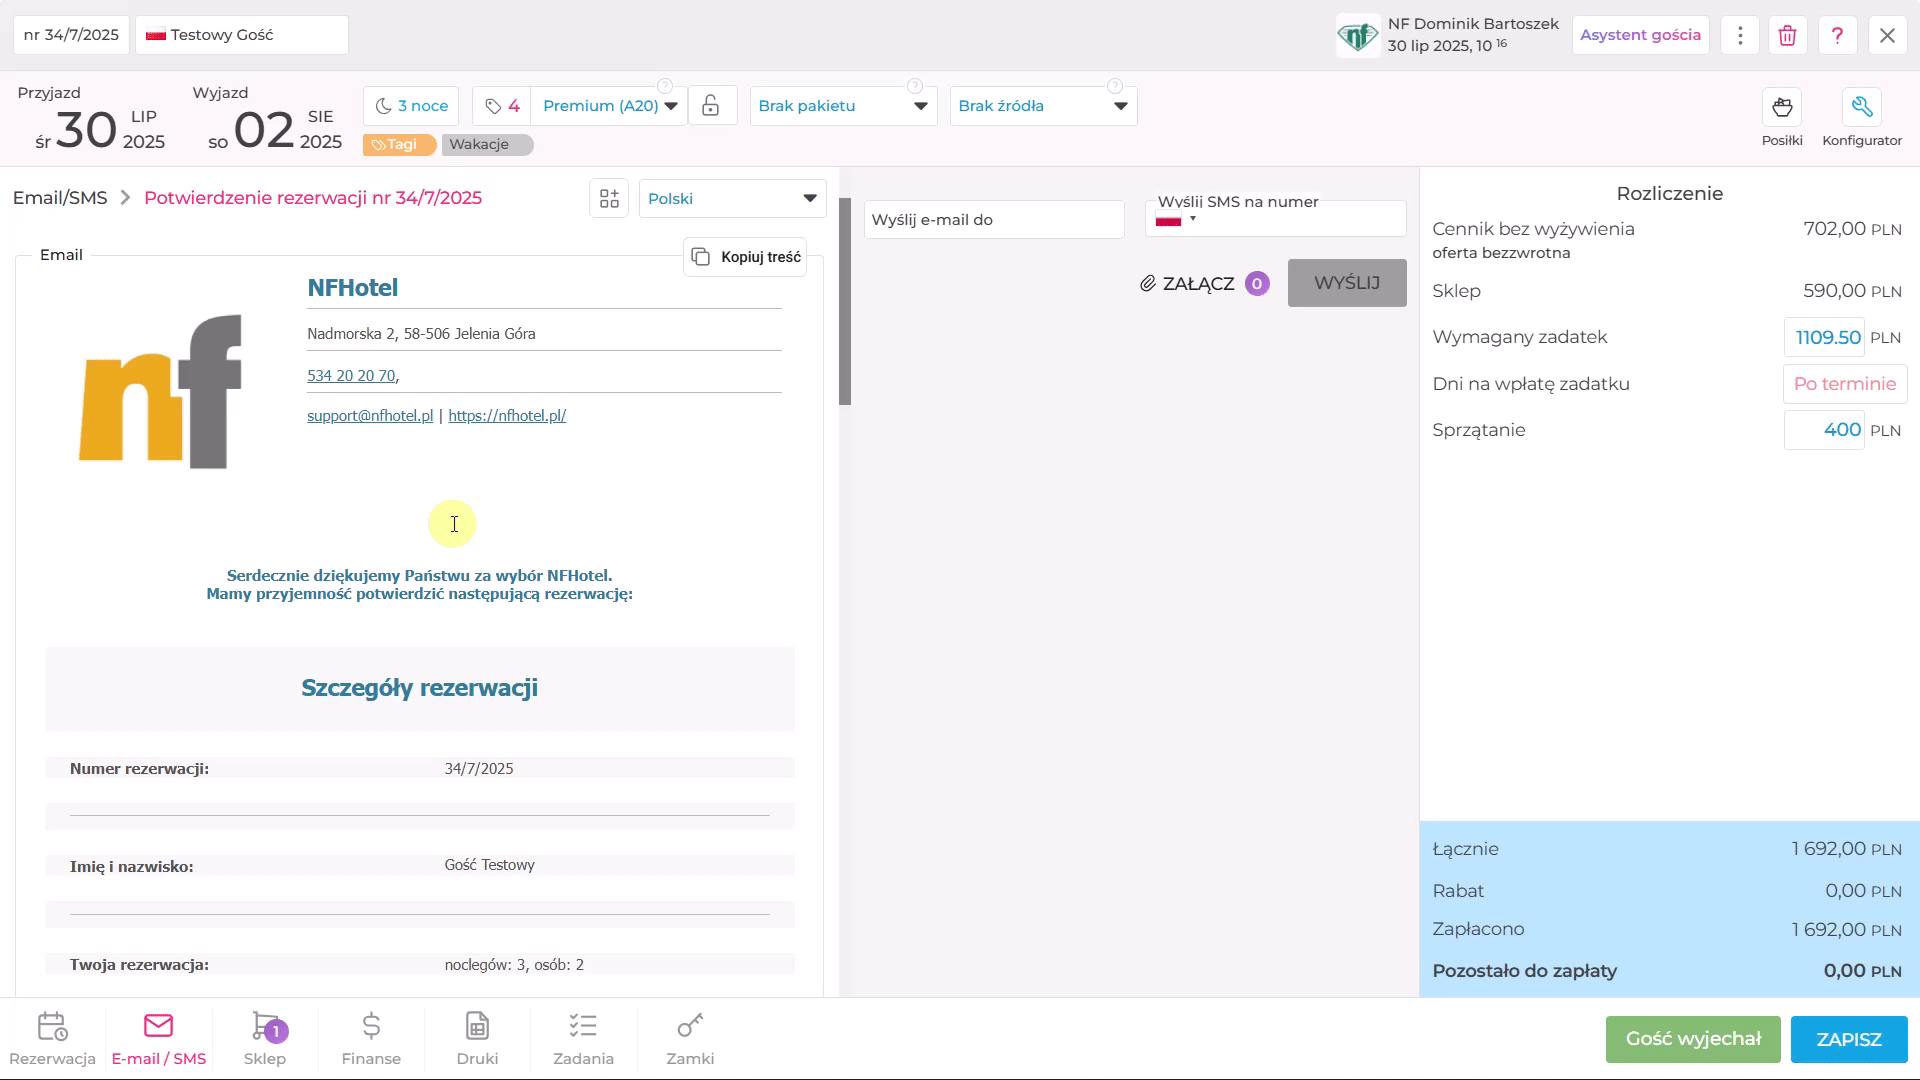1920x1080 pixels.
Task: Open the three-dot more options menu
Action: [x=1740, y=35]
